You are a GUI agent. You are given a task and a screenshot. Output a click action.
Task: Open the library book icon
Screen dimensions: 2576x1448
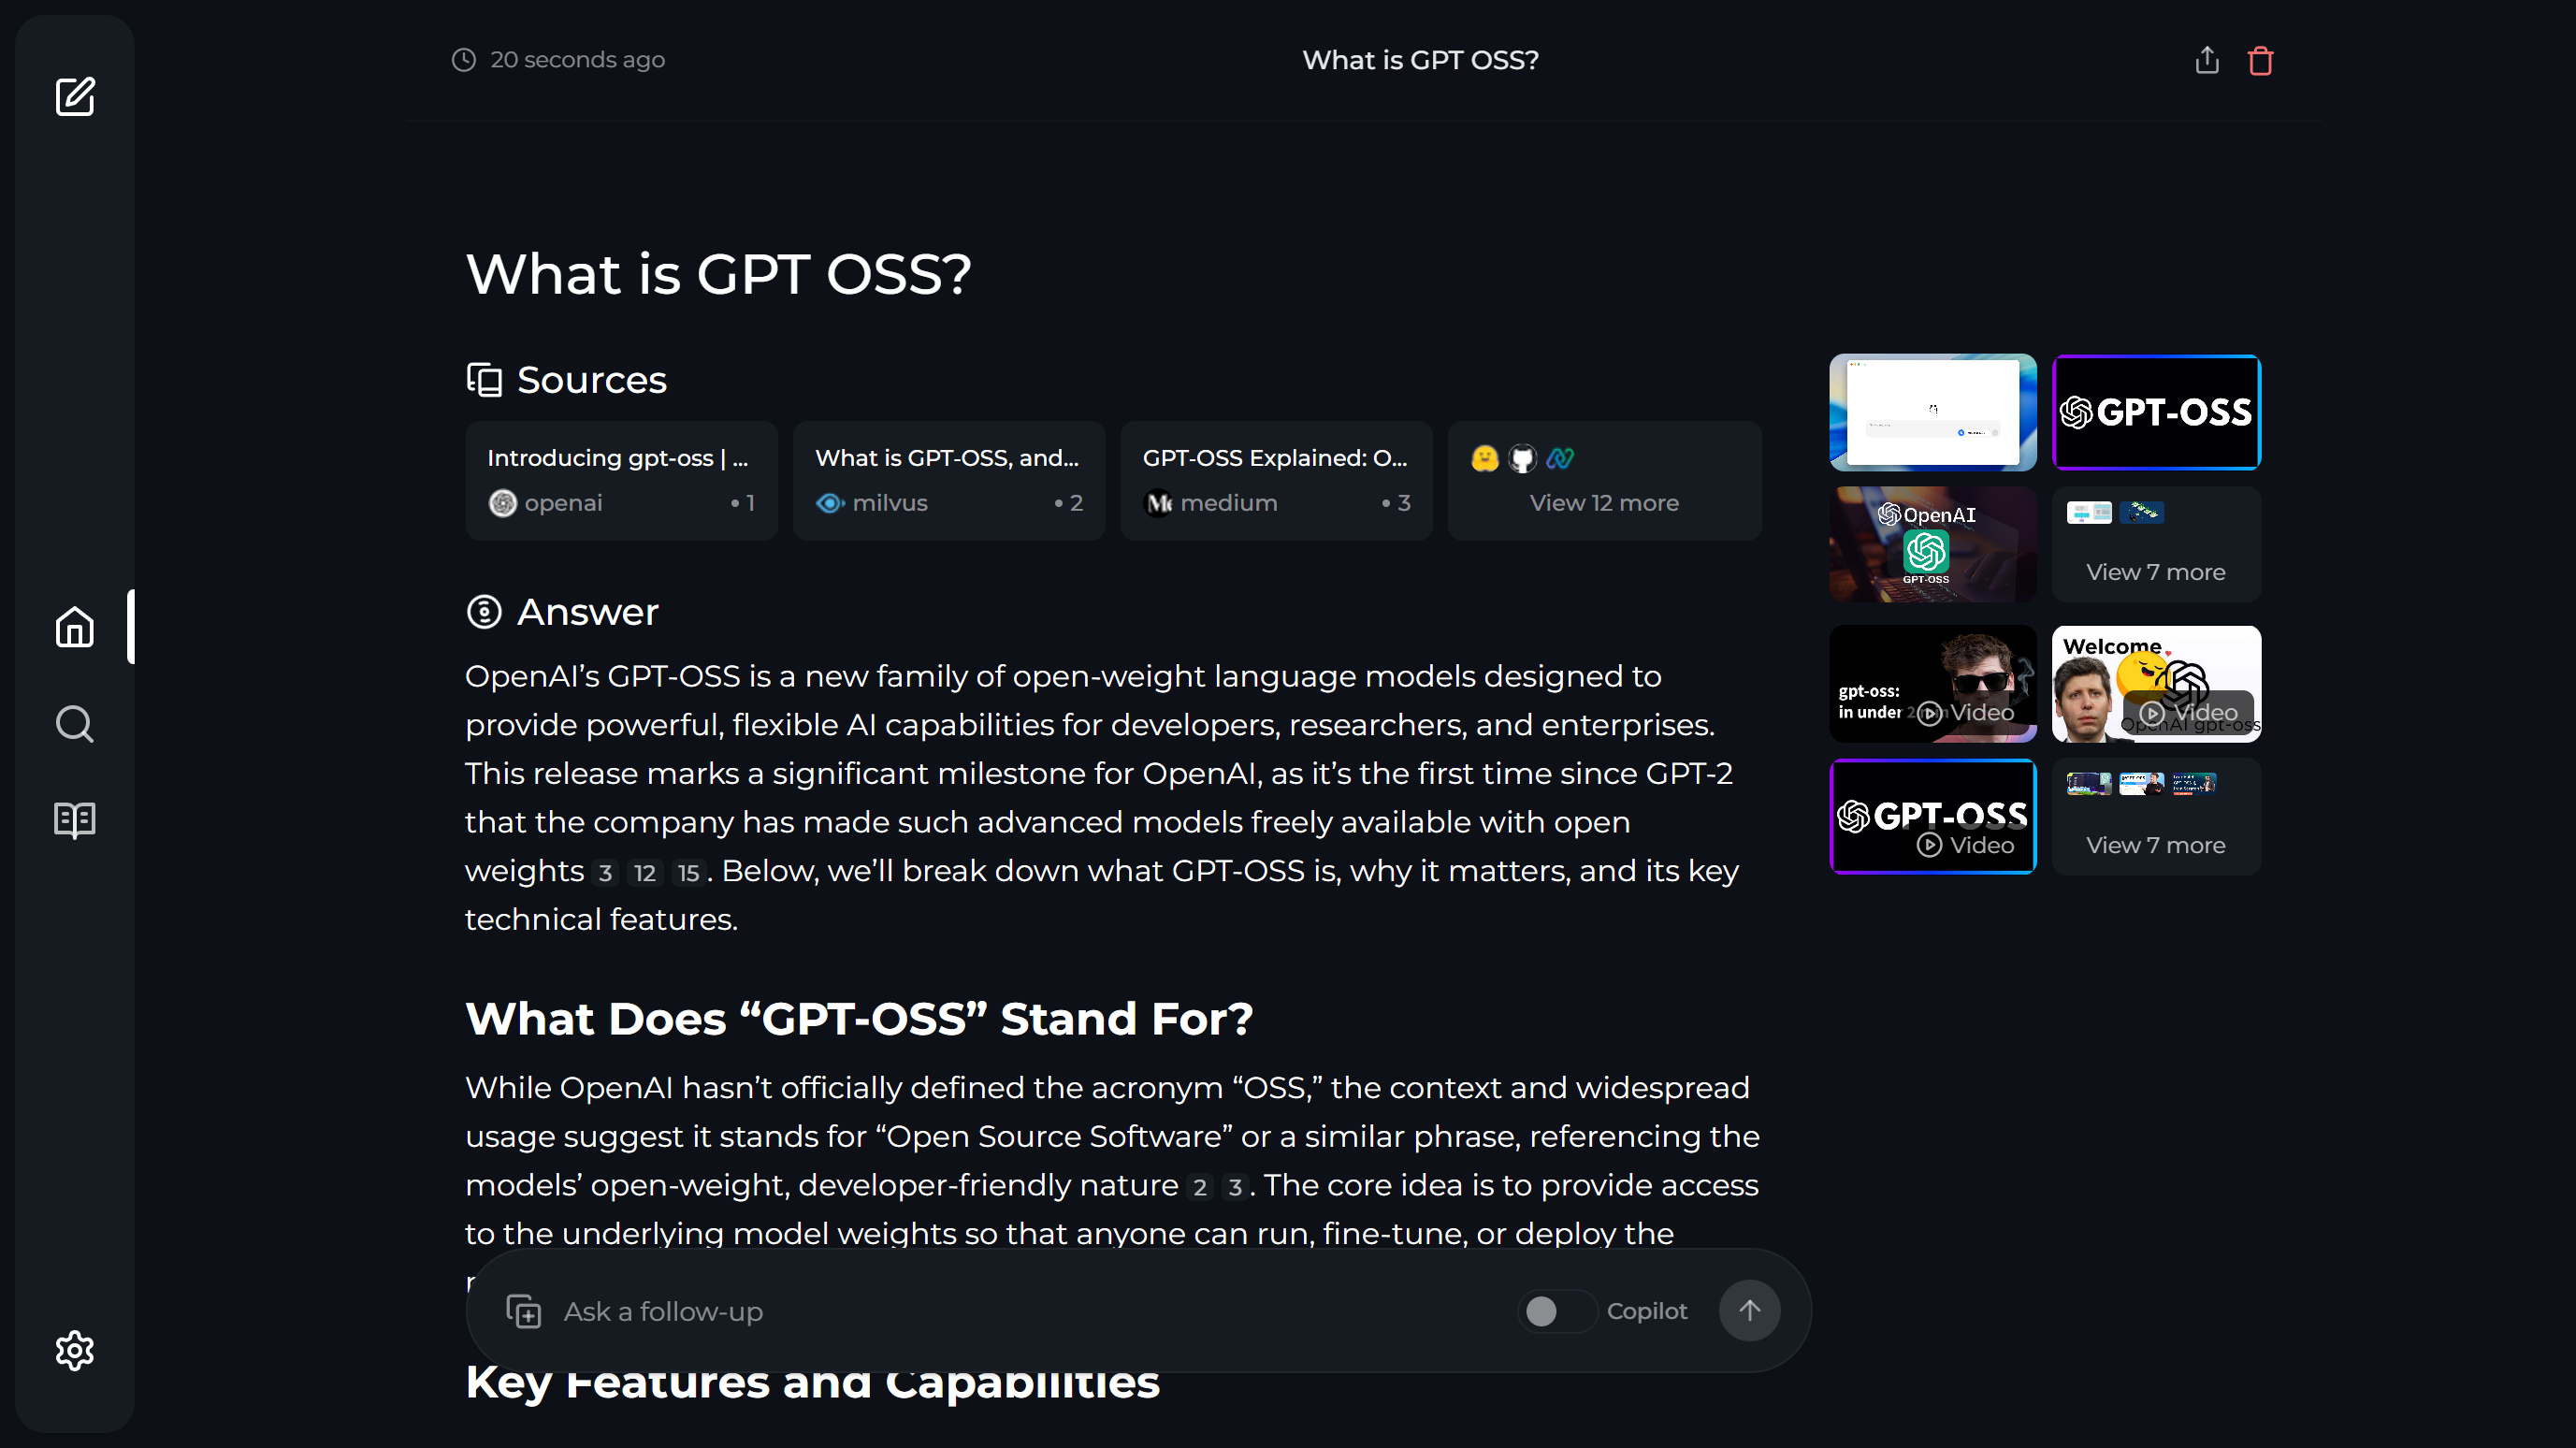pos(75,819)
